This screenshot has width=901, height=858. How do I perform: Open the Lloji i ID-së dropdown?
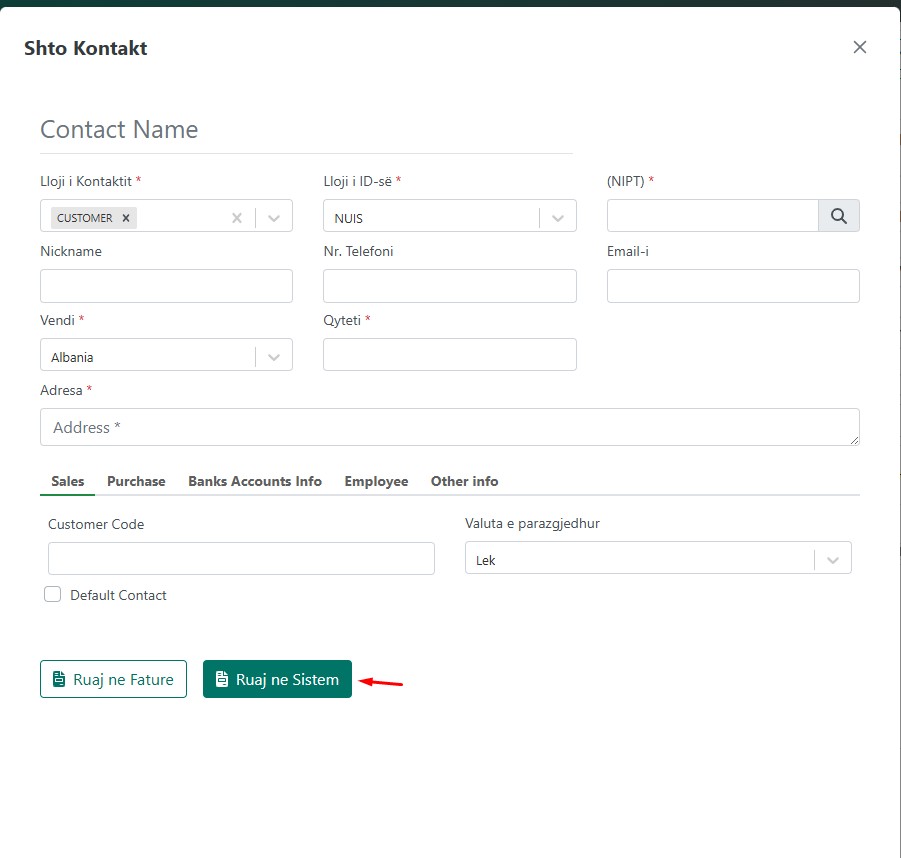click(558, 218)
